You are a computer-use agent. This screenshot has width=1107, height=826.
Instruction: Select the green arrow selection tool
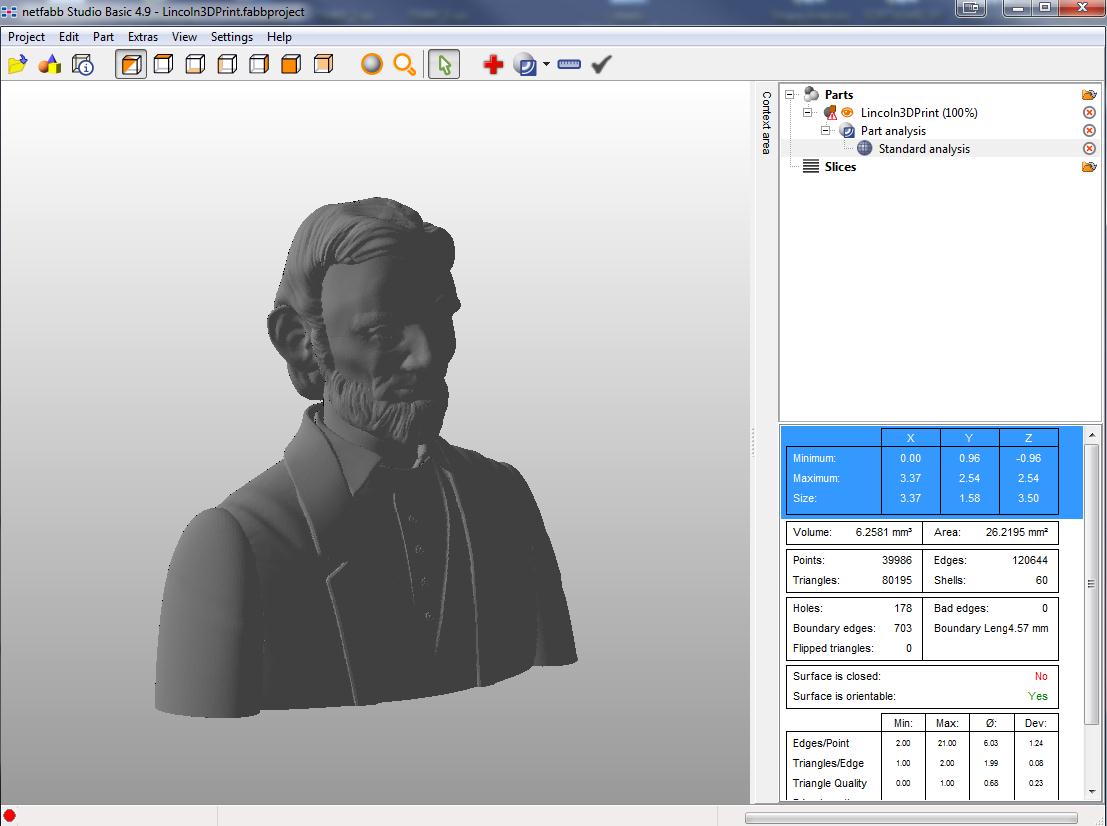coord(444,65)
